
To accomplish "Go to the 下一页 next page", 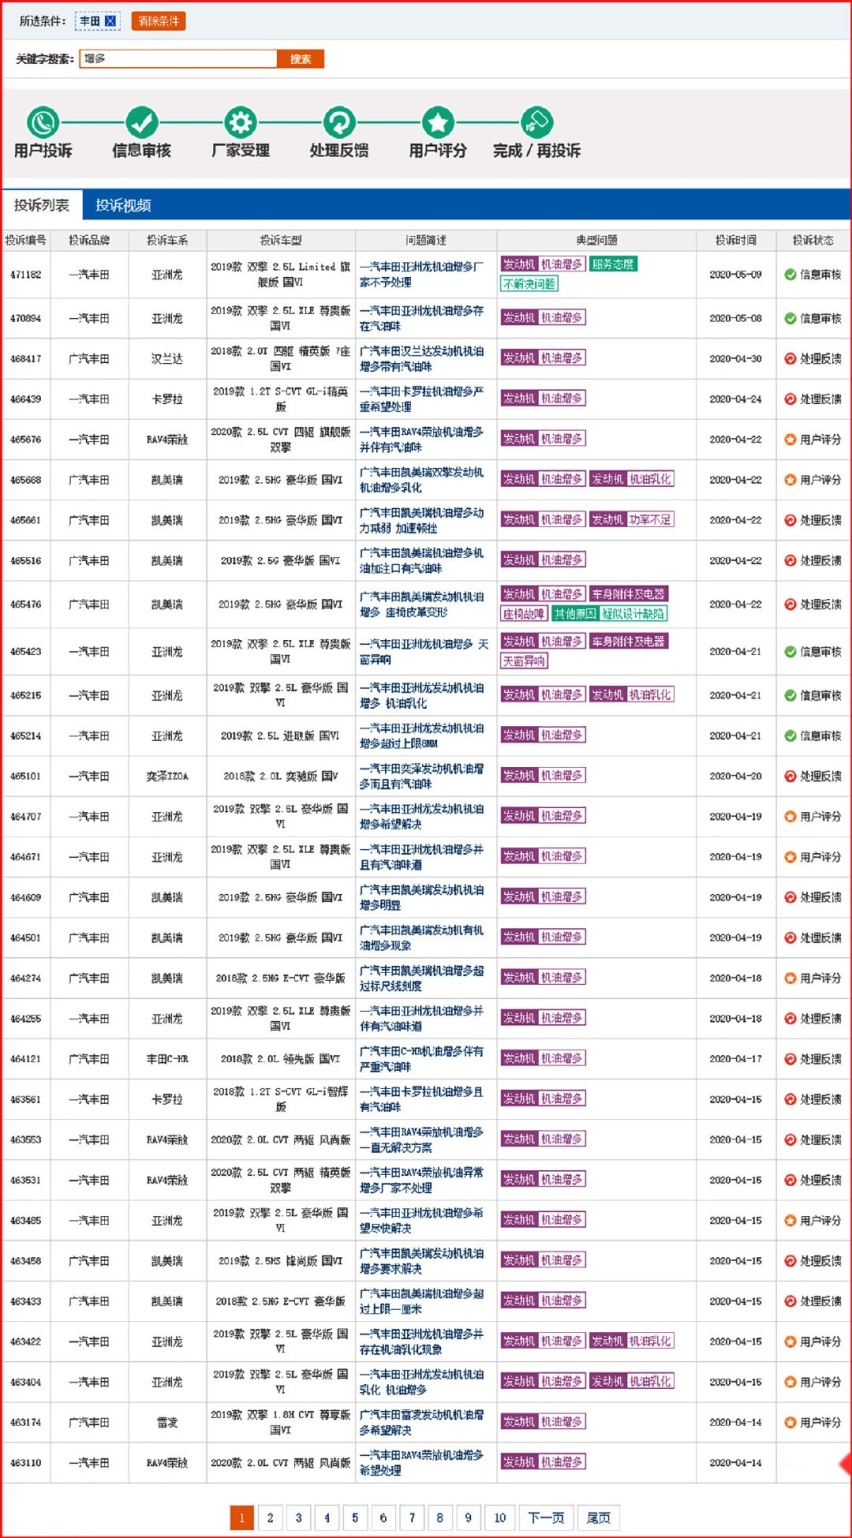I will [546, 1517].
